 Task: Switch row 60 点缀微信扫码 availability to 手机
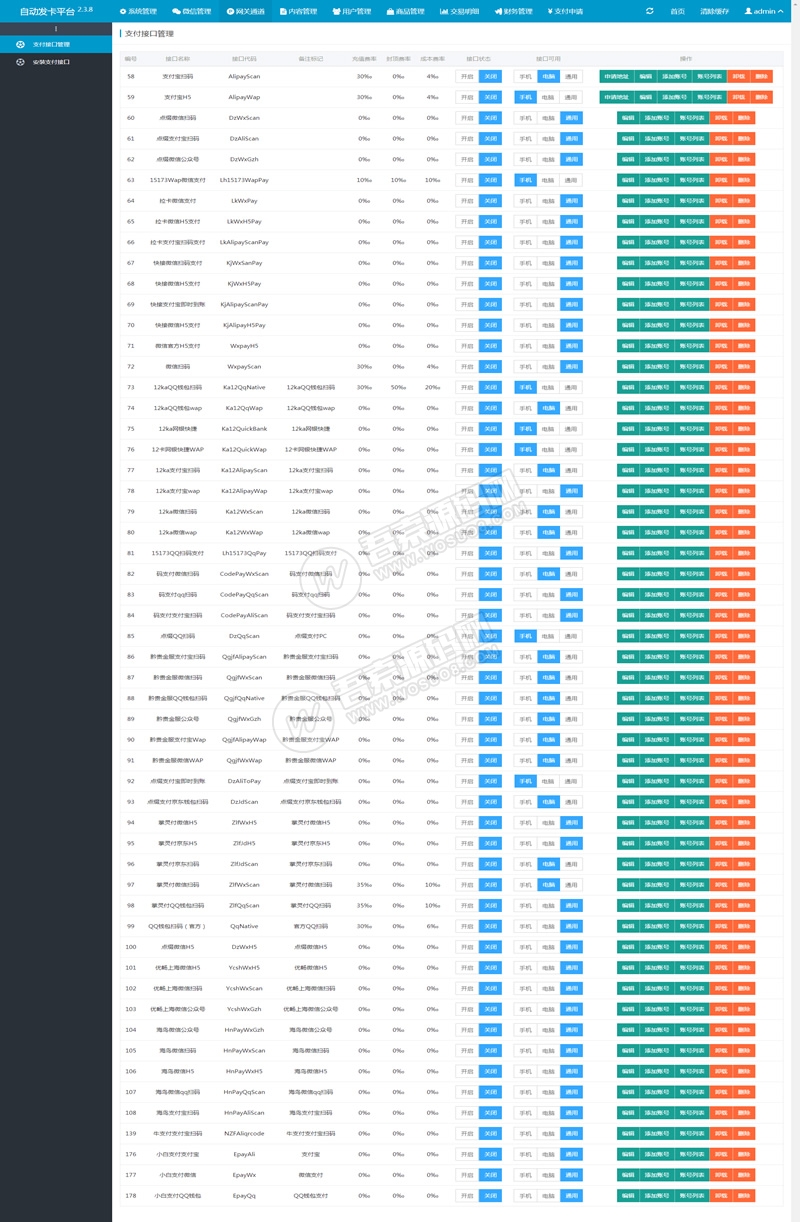pyautogui.click(x=524, y=118)
